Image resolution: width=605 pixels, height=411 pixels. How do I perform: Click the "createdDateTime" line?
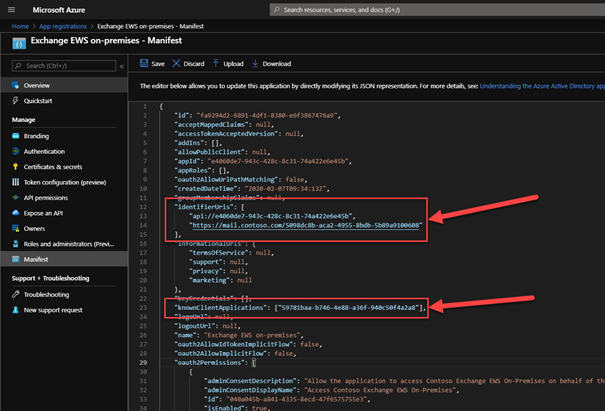(x=252, y=189)
